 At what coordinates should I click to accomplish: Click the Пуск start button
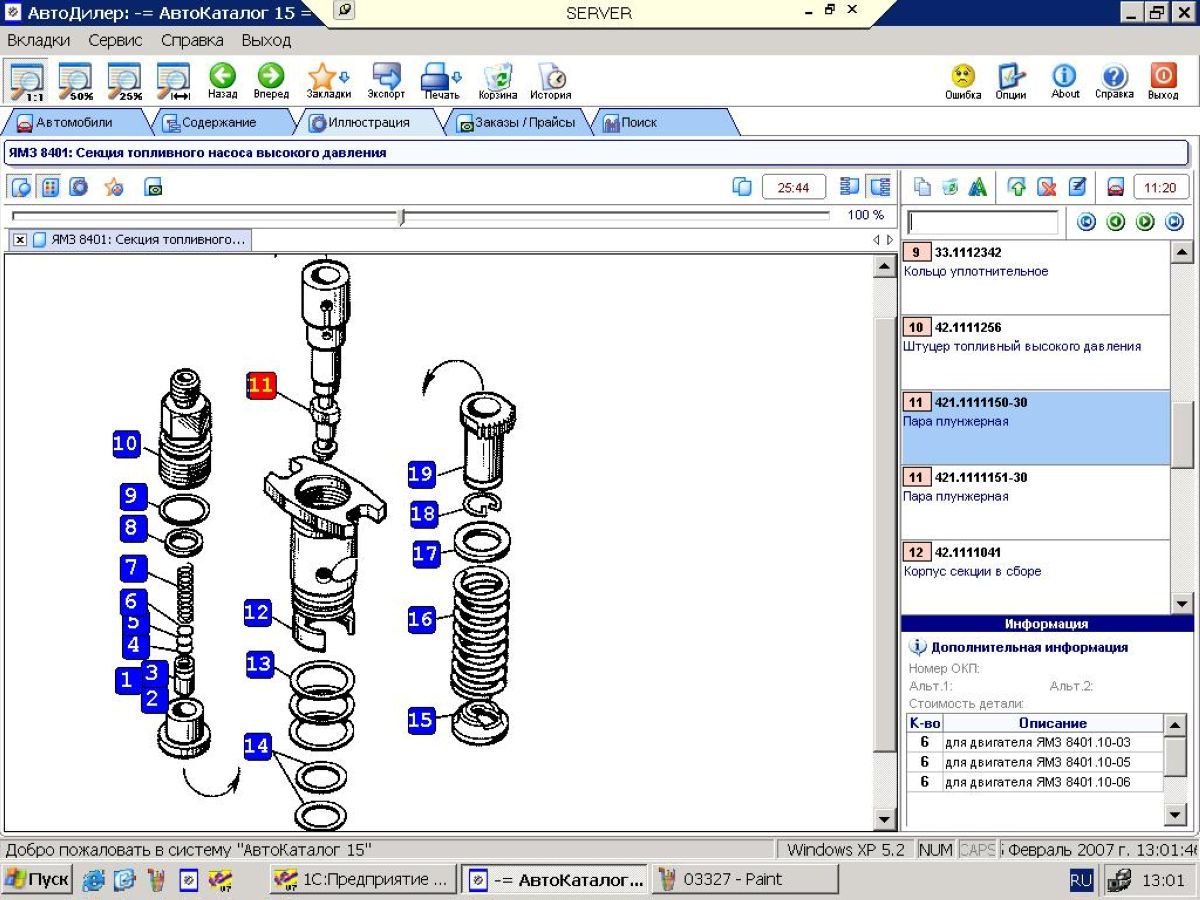tap(37, 880)
